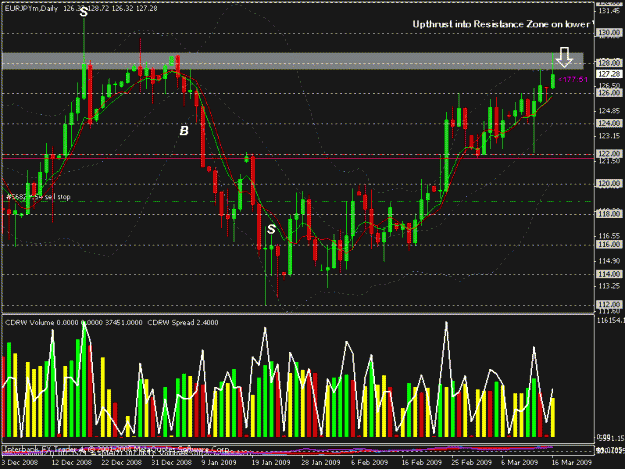Screen dimensions: 625x469
Task: Click the CDRW Spread 2.4000 label
Action: coord(183,322)
